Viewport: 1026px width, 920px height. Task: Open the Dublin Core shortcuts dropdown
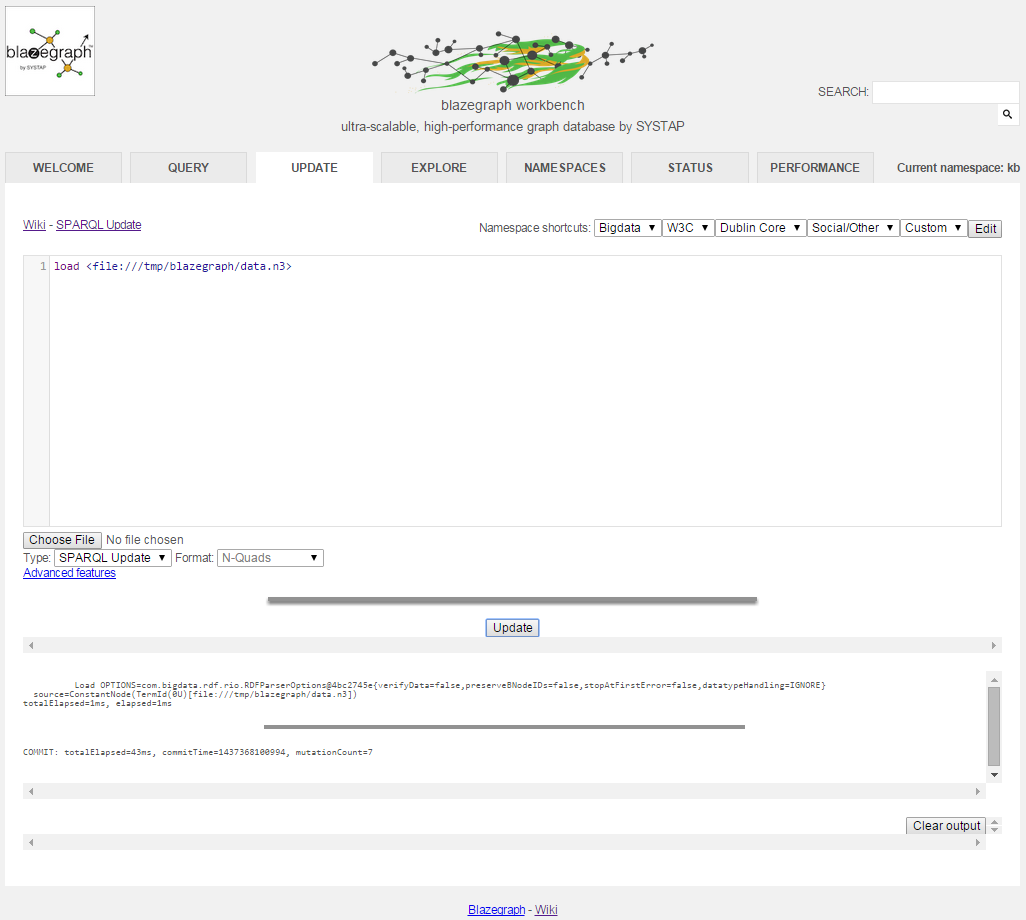760,228
